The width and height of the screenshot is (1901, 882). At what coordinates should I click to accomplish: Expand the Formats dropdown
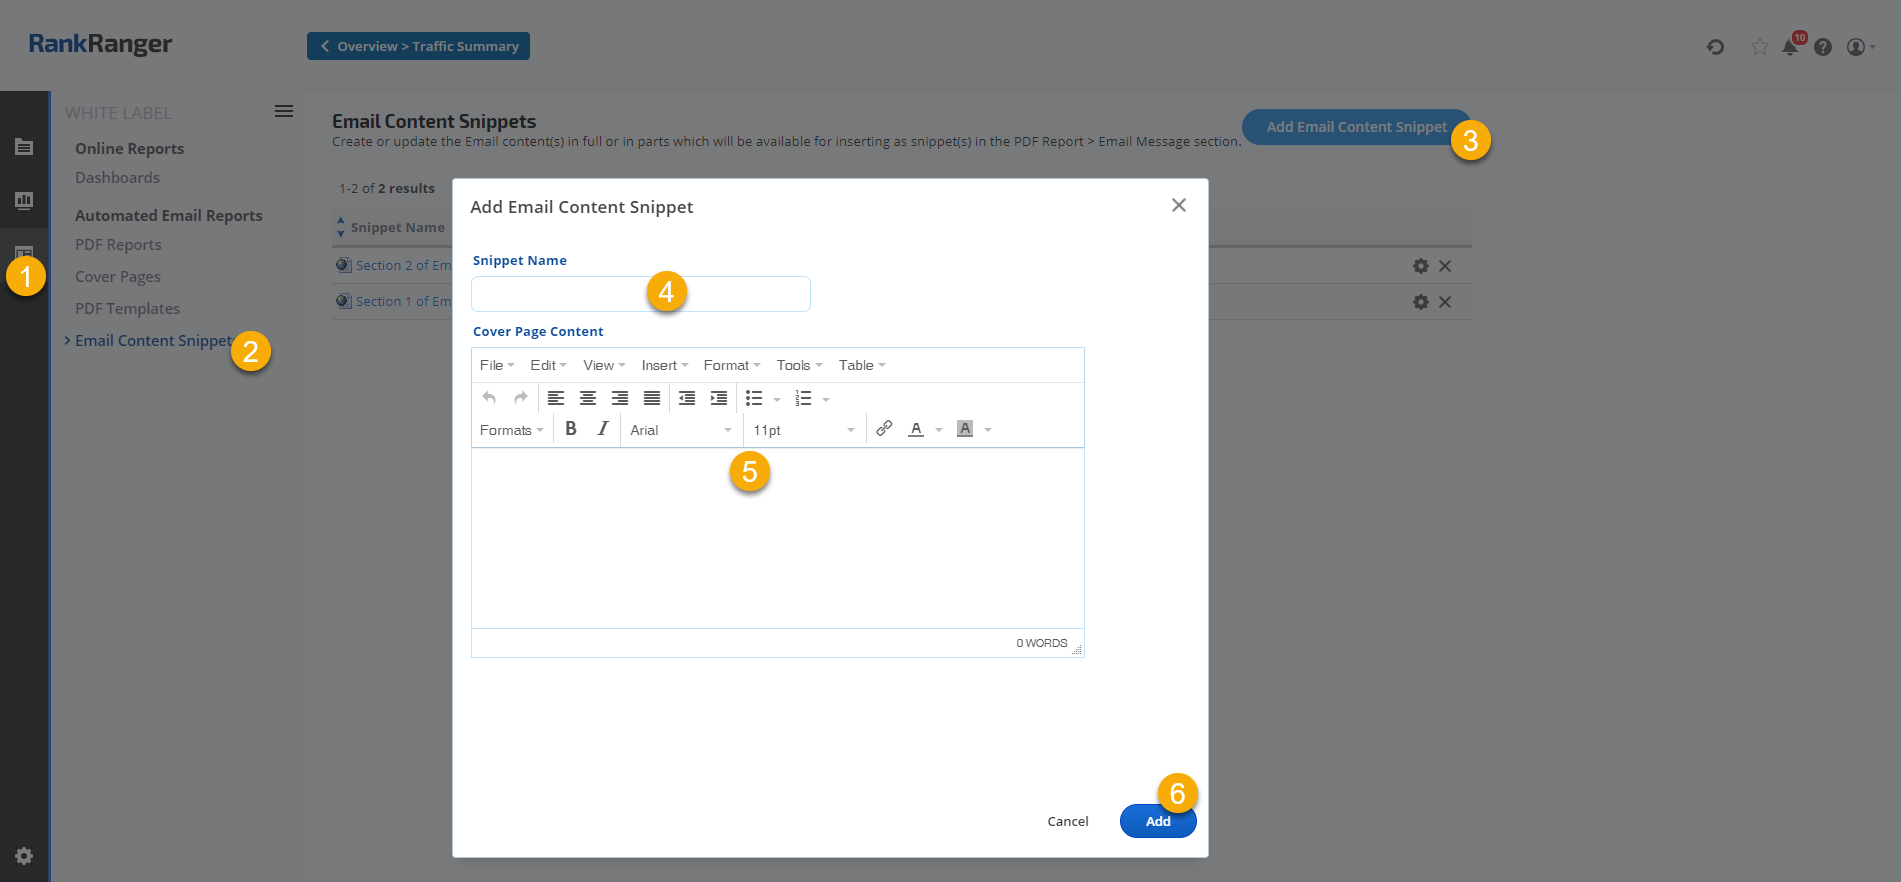click(x=511, y=430)
